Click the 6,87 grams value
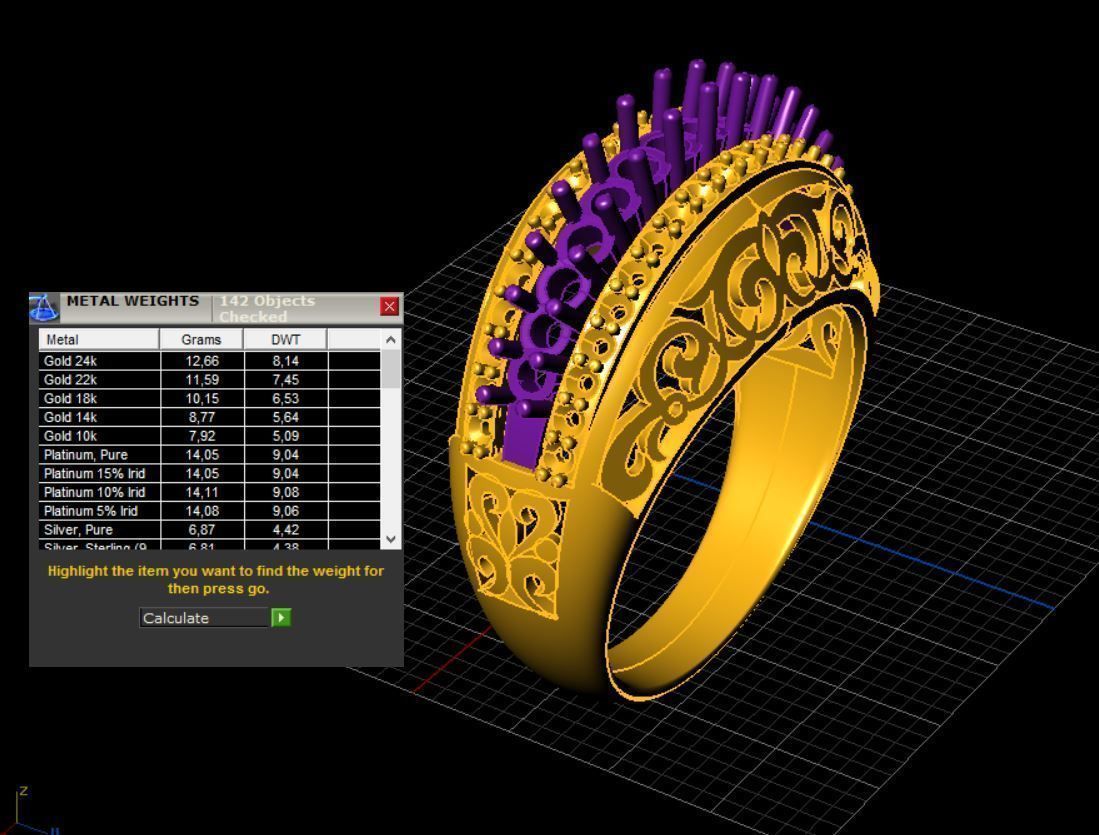1099x835 pixels. (x=202, y=530)
